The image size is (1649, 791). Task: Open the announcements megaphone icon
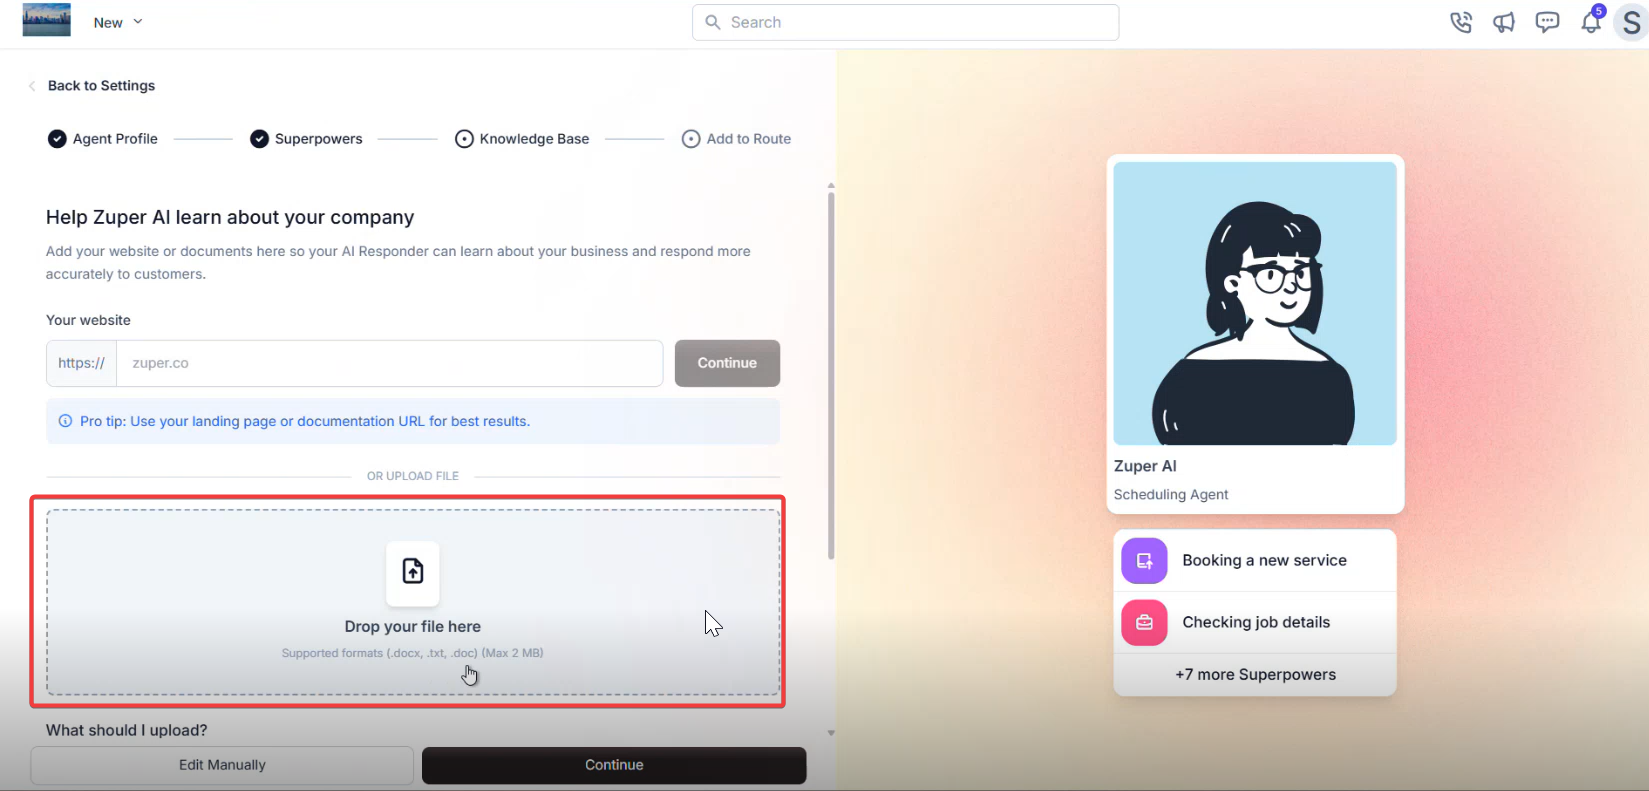point(1504,22)
